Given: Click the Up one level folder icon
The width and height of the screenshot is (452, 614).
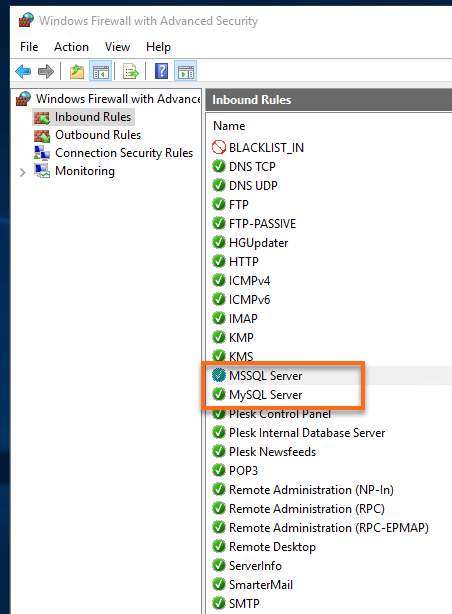Looking at the screenshot, I should (x=77, y=72).
